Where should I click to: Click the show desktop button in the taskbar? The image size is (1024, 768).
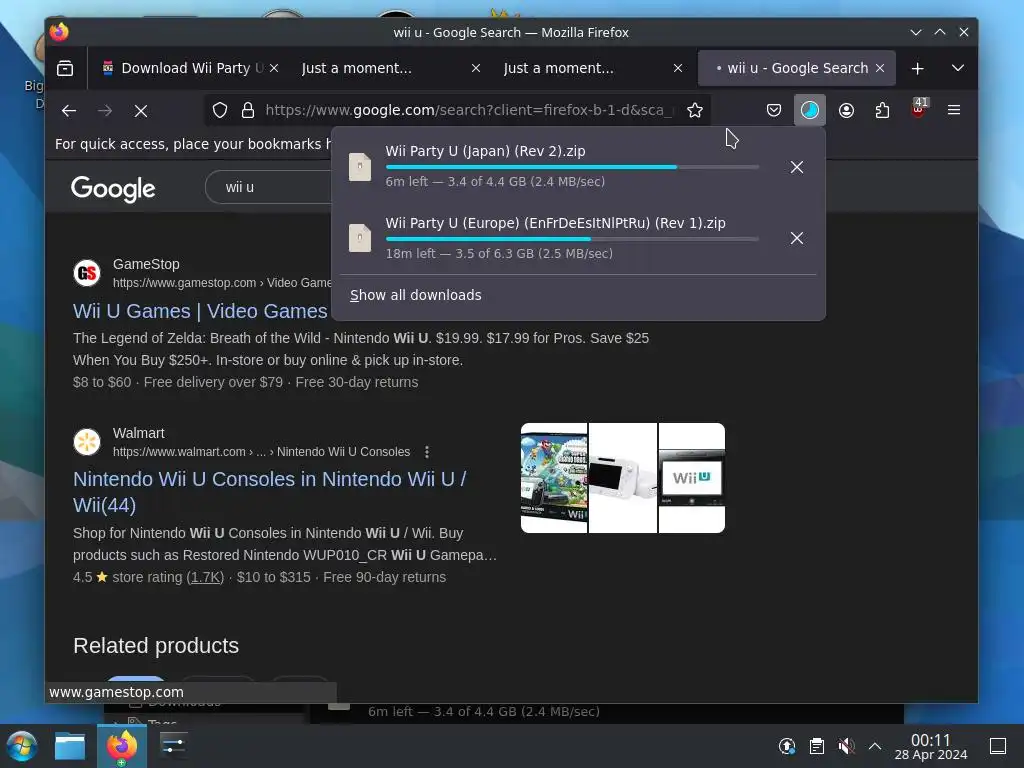[998, 746]
